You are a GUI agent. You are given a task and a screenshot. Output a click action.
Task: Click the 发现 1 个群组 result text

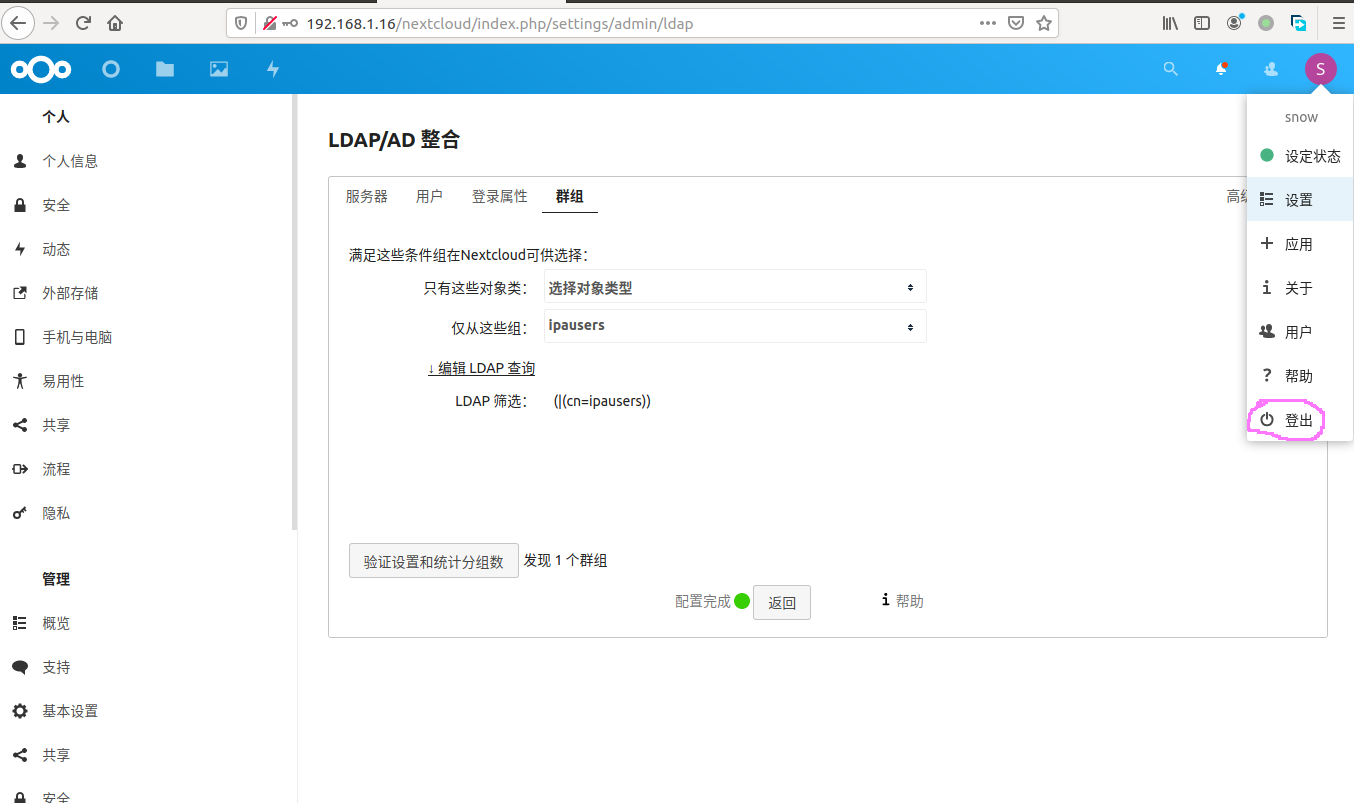566,561
